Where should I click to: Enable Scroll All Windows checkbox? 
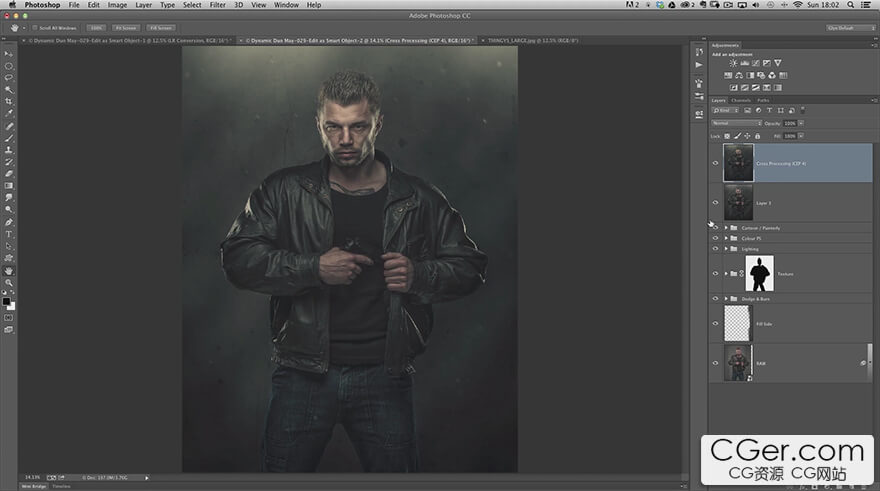pyautogui.click(x=35, y=27)
